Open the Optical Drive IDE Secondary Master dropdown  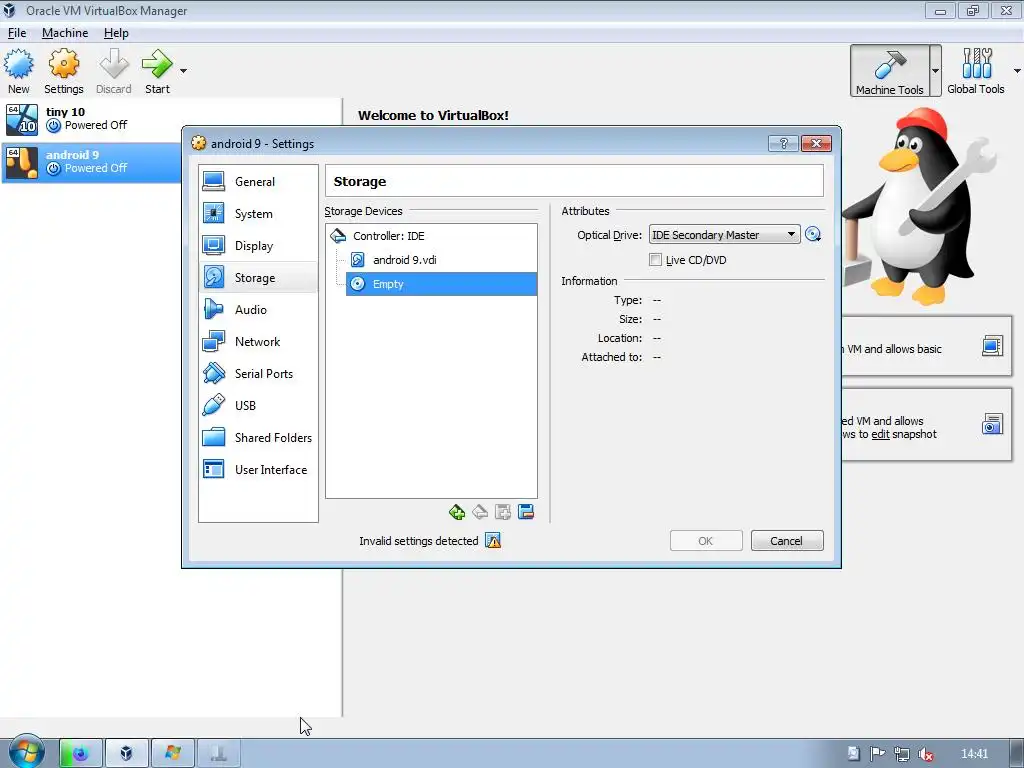[x=724, y=234]
